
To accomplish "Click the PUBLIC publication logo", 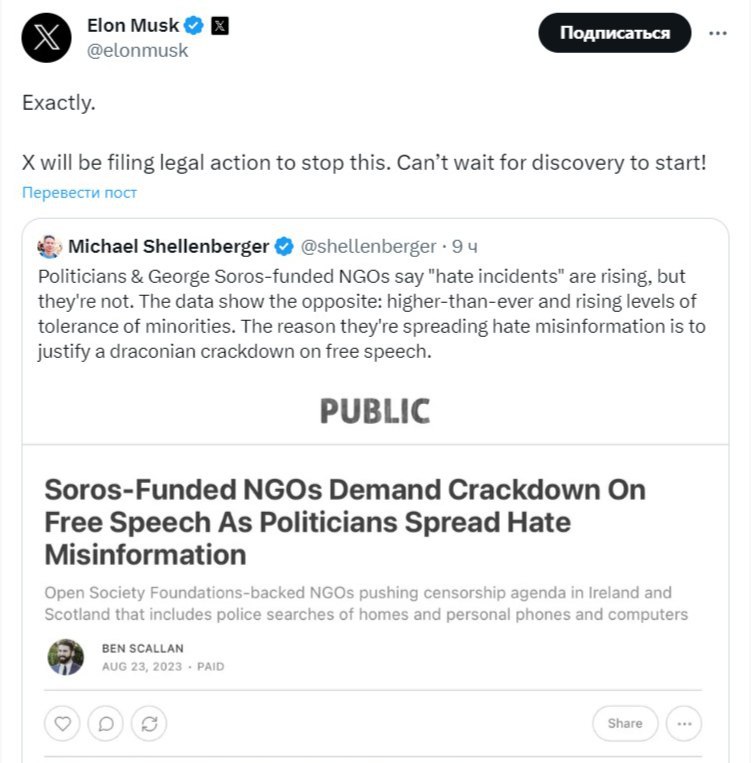I will click(375, 410).
